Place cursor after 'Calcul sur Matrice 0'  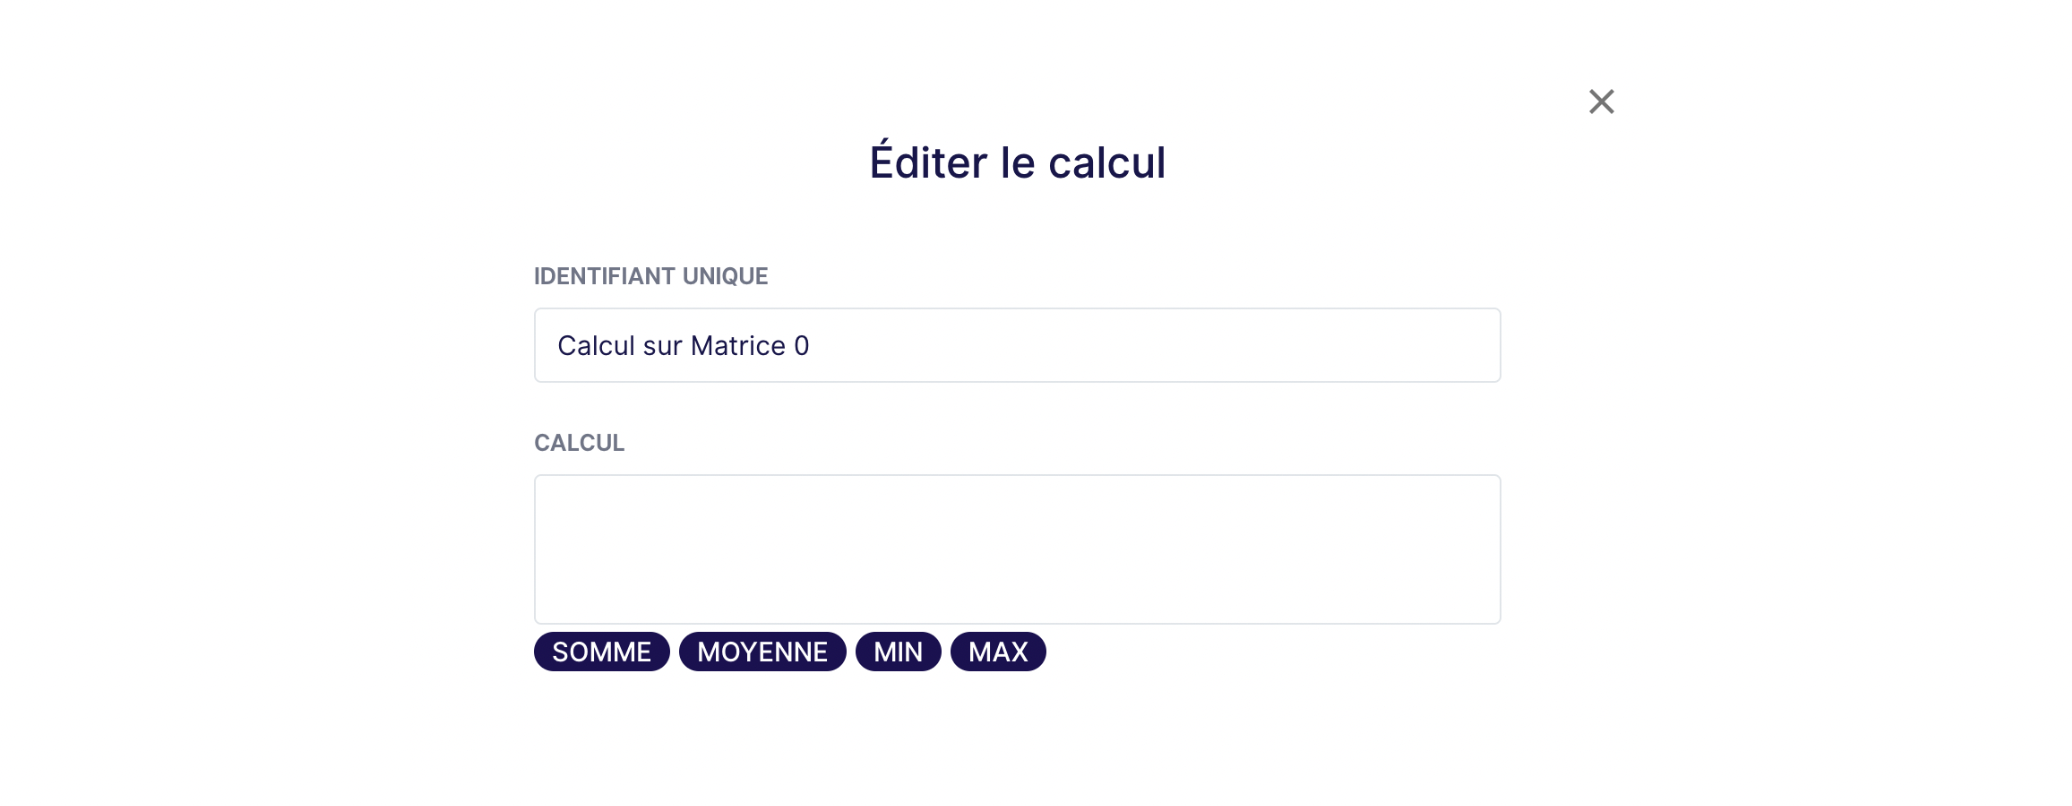tap(812, 346)
